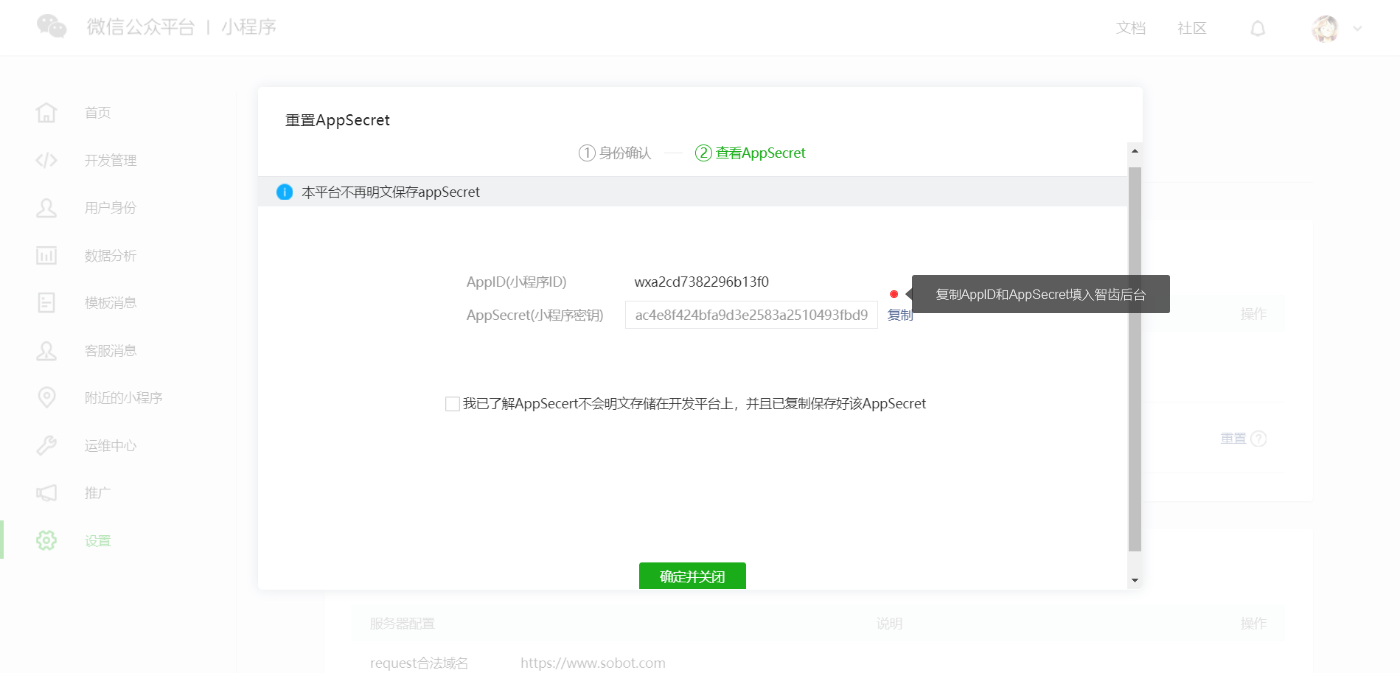Viewport: 1400px width, 673px height.
Task: Click the 重置AppSecret dialog title
Action: [338, 120]
